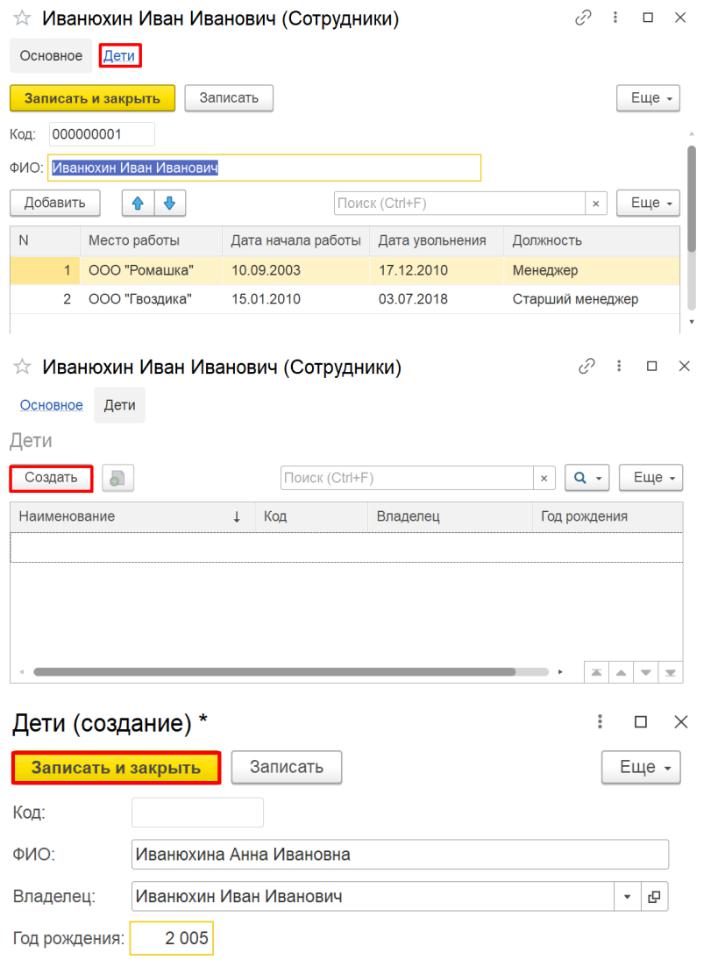Click Владелец column header in Дети list

[x=450, y=516]
